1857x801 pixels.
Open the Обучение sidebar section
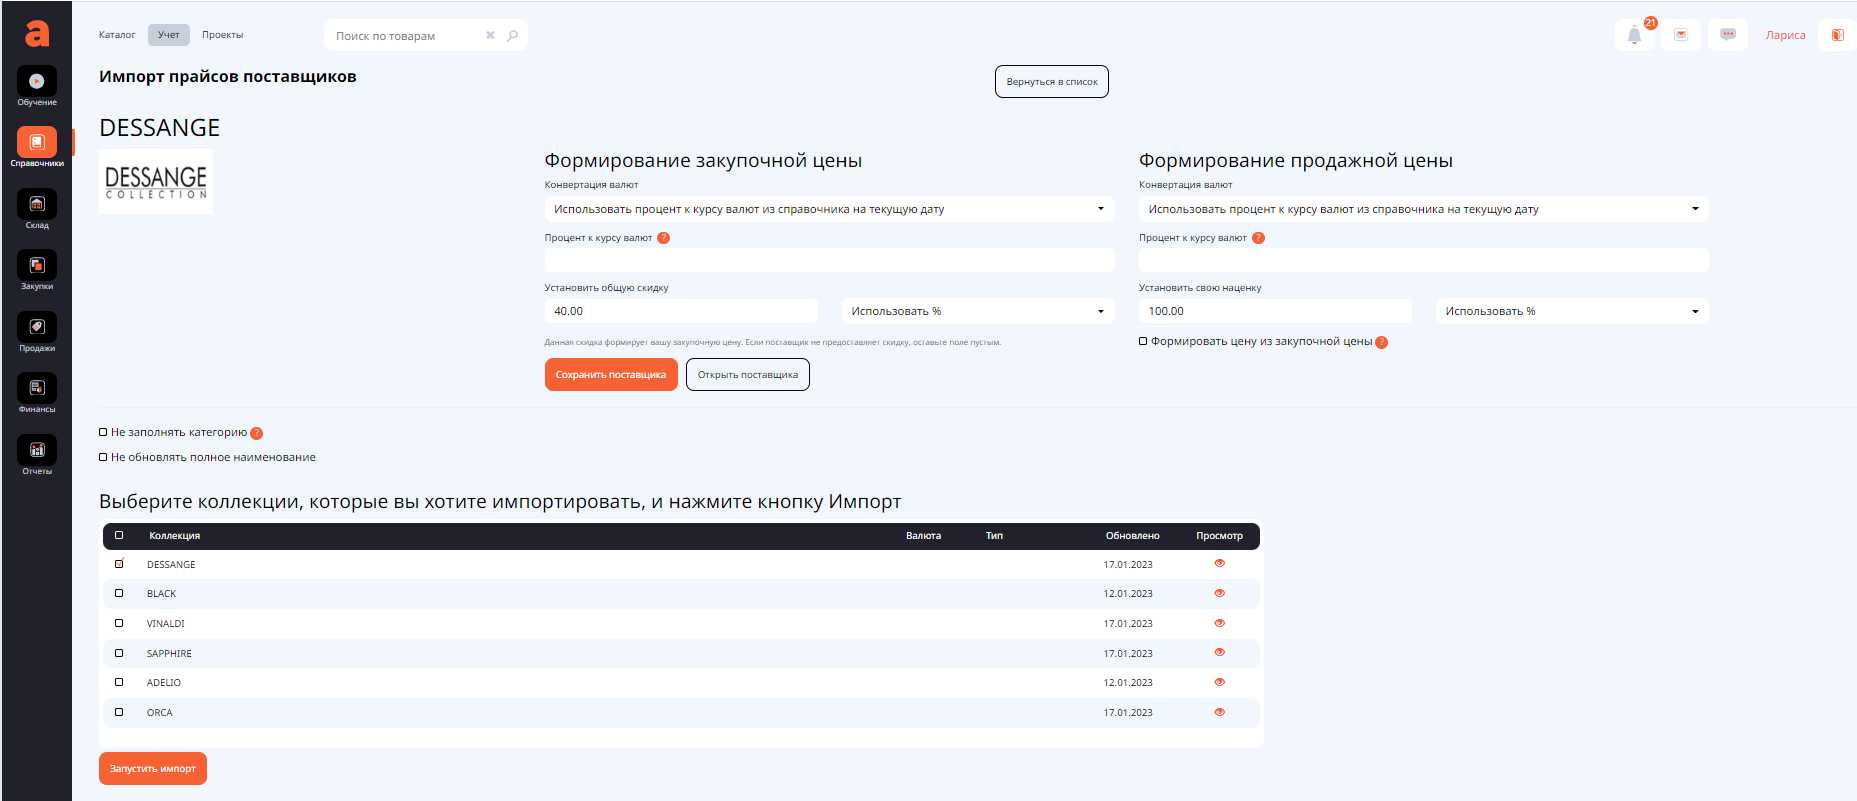click(x=37, y=82)
